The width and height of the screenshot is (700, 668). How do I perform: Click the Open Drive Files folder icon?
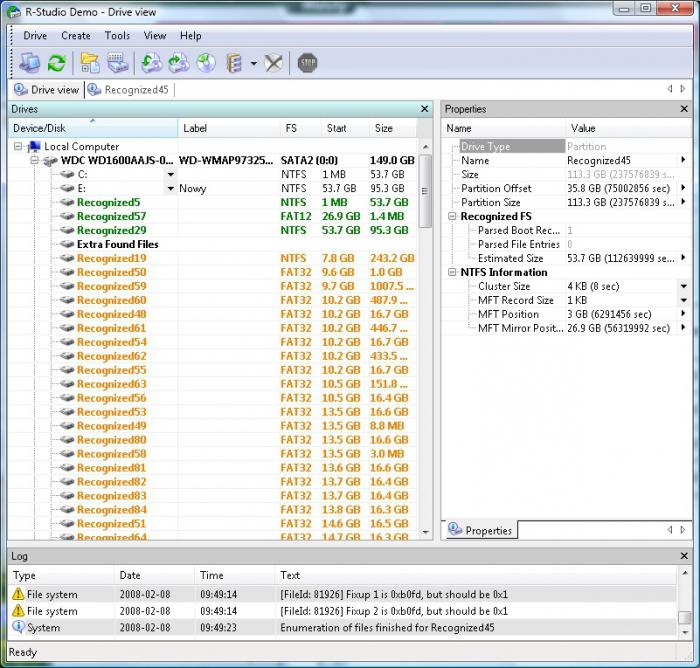pos(90,63)
